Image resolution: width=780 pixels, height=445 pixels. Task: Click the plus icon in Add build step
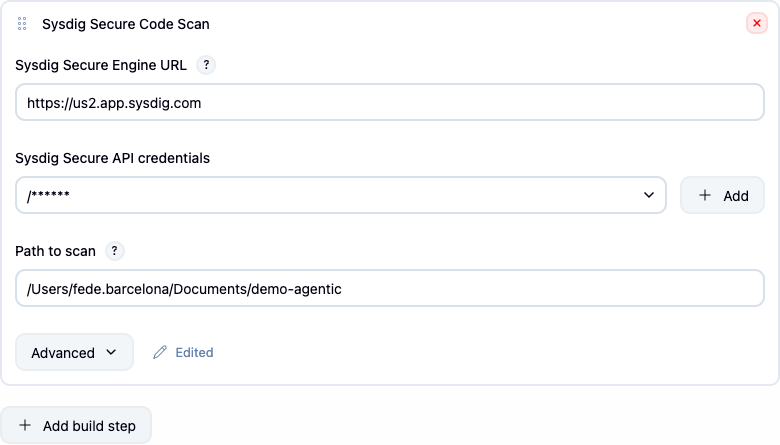click(x=25, y=426)
